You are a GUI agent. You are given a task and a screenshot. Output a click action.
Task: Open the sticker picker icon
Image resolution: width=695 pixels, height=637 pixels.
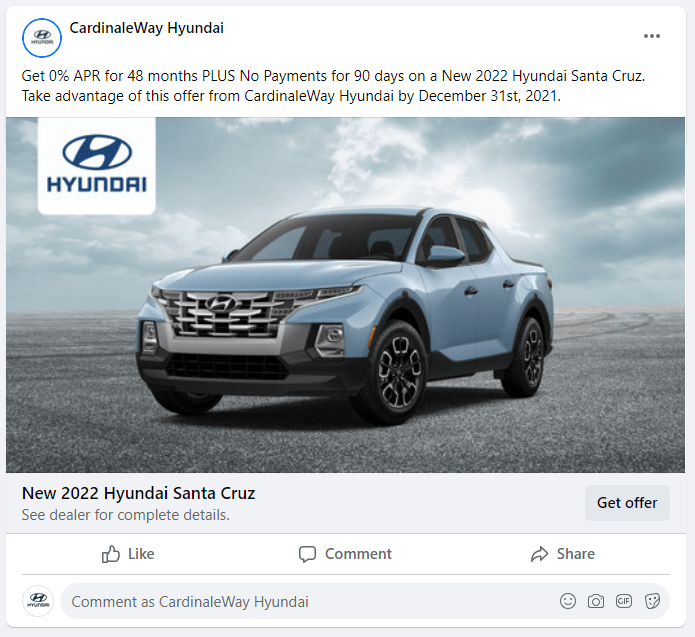point(652,601)
